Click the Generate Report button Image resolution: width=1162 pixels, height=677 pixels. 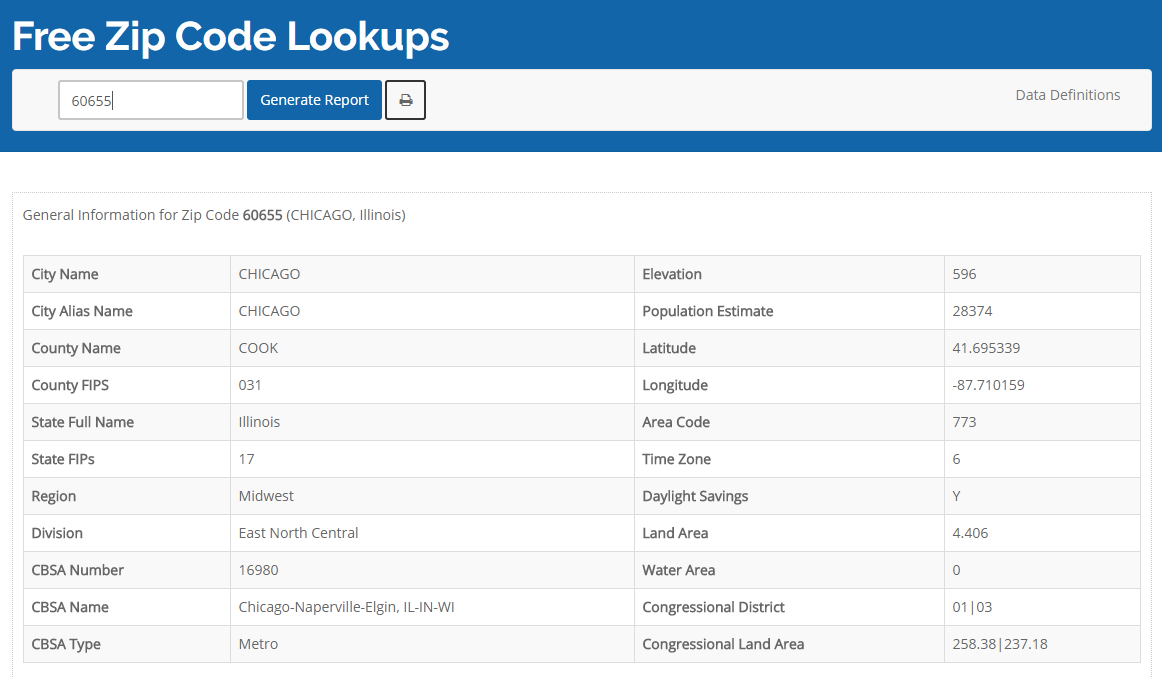[314, 100]
